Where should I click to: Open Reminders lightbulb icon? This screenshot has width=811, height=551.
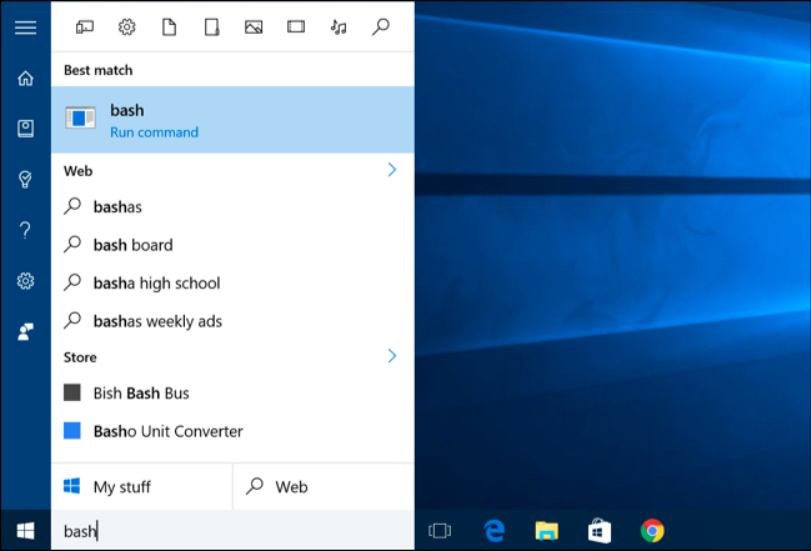[x=25, y=179]
